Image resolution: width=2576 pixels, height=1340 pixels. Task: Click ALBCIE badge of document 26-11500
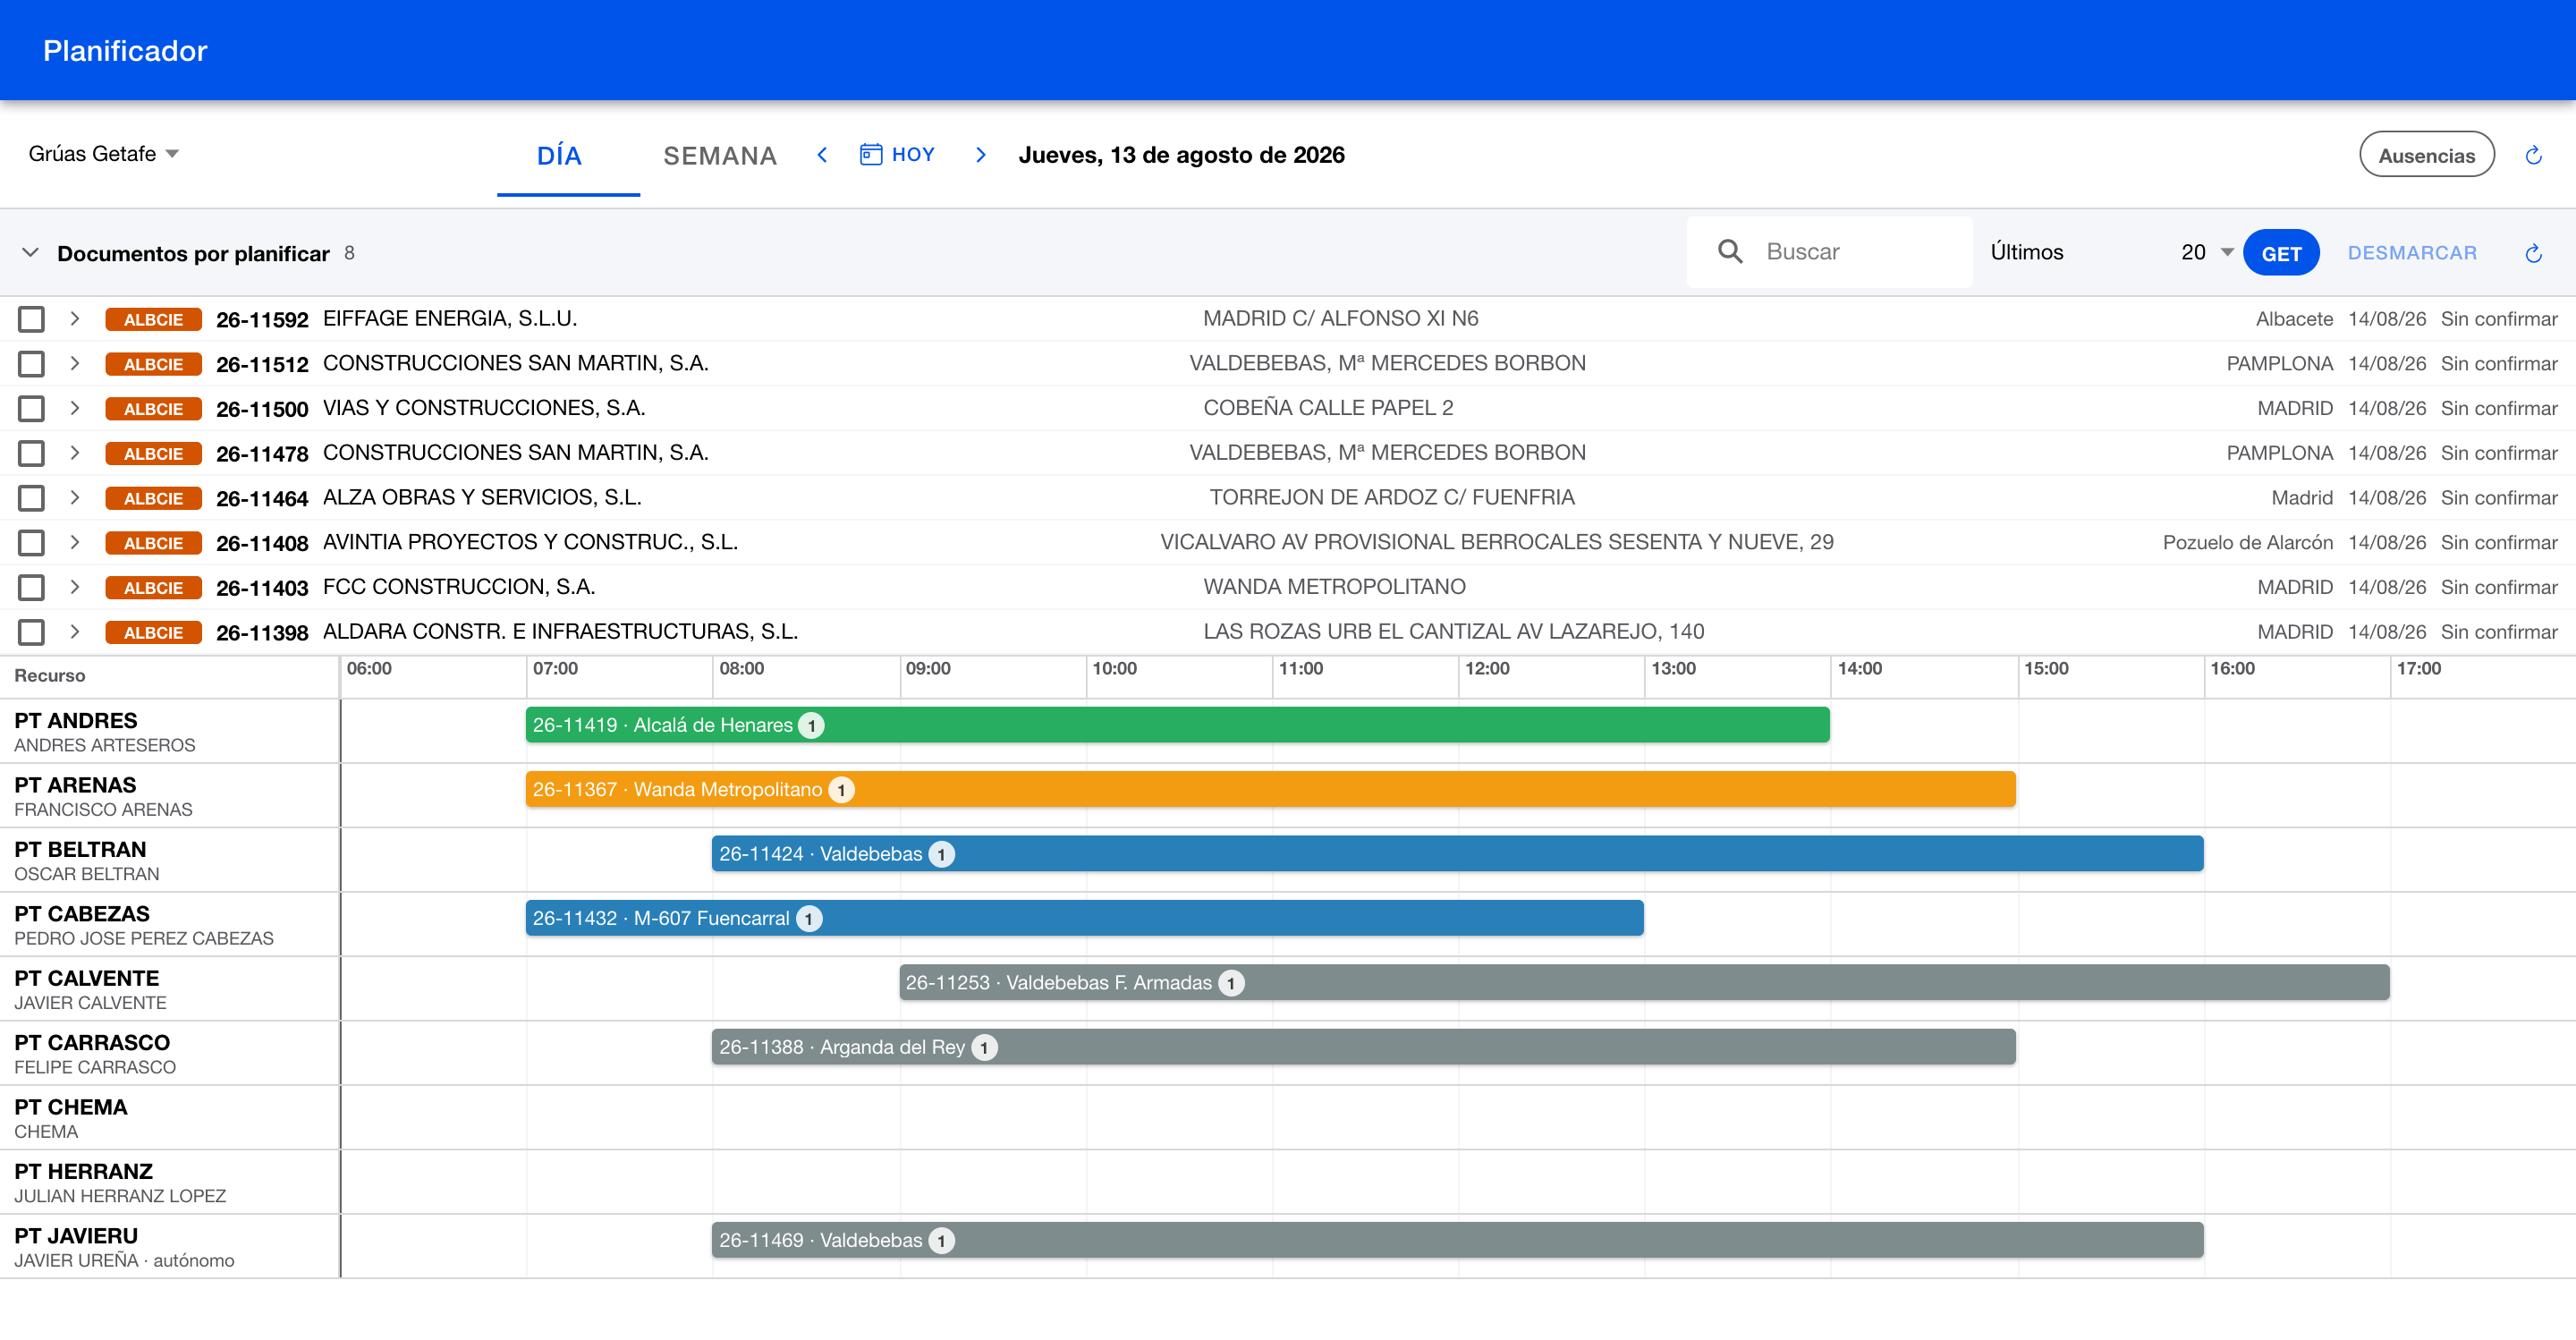pos(153,409)
